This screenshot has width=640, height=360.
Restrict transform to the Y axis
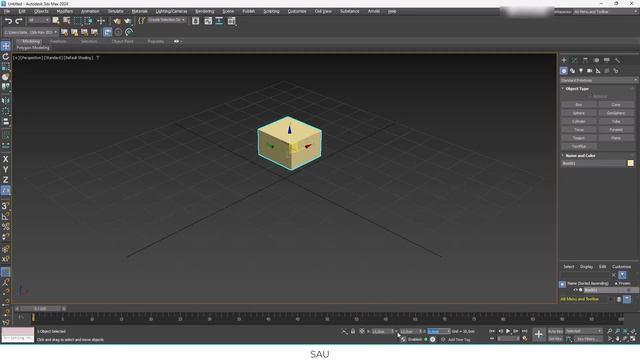point(6,169)
